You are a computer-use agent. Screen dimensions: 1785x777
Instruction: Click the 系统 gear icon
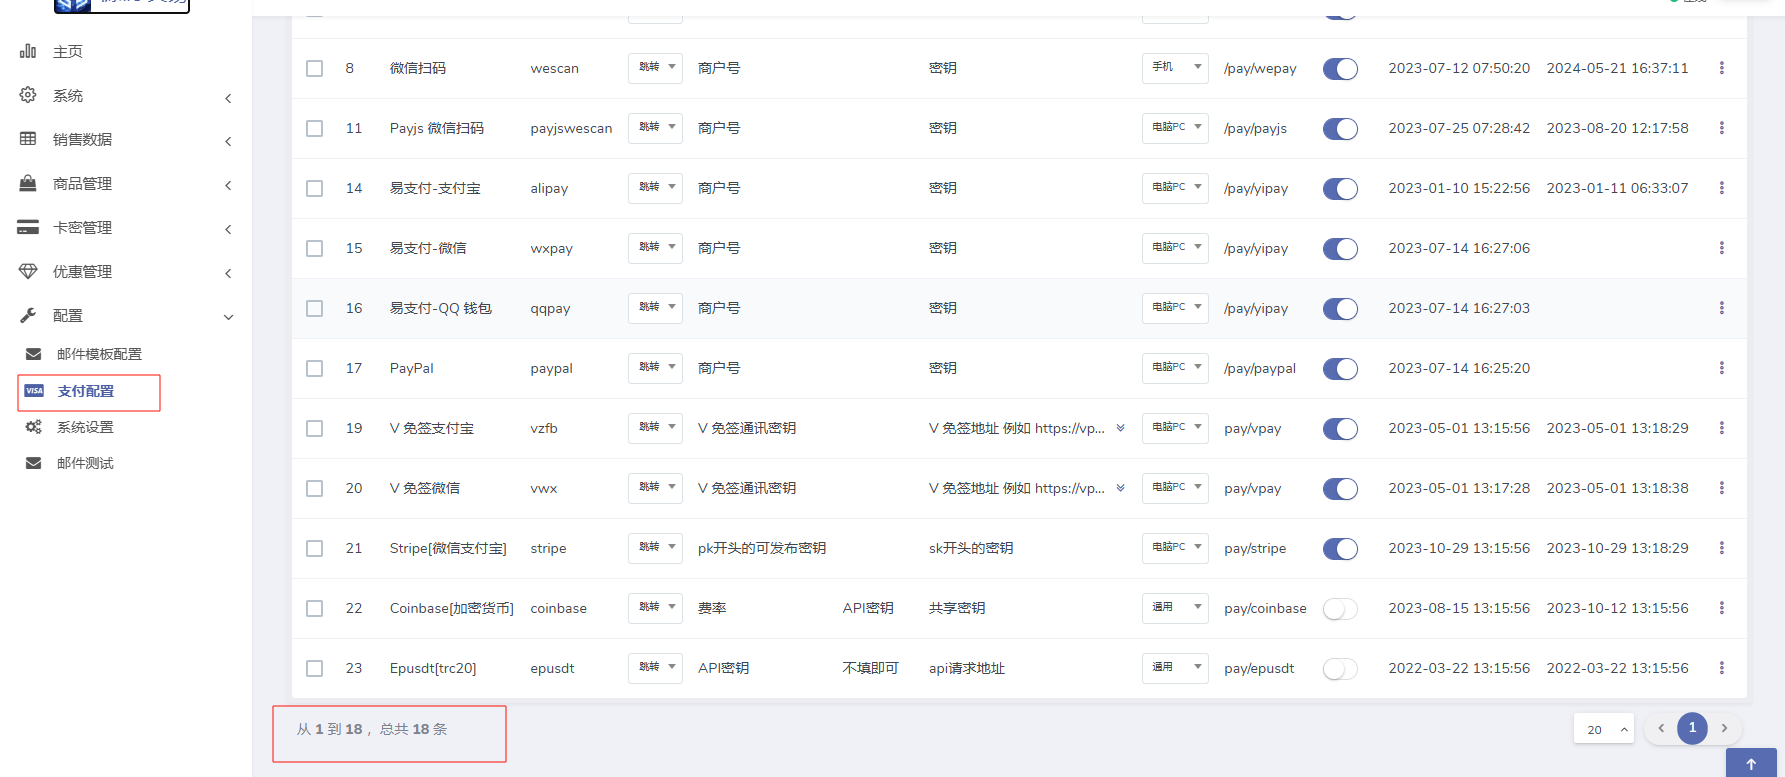tap(28, 95)
